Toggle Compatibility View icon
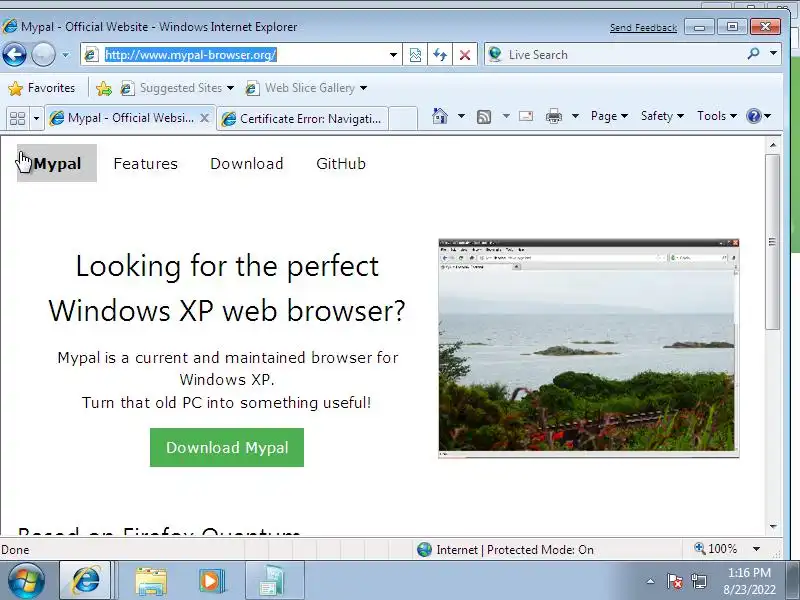 (x=415, y=55)
